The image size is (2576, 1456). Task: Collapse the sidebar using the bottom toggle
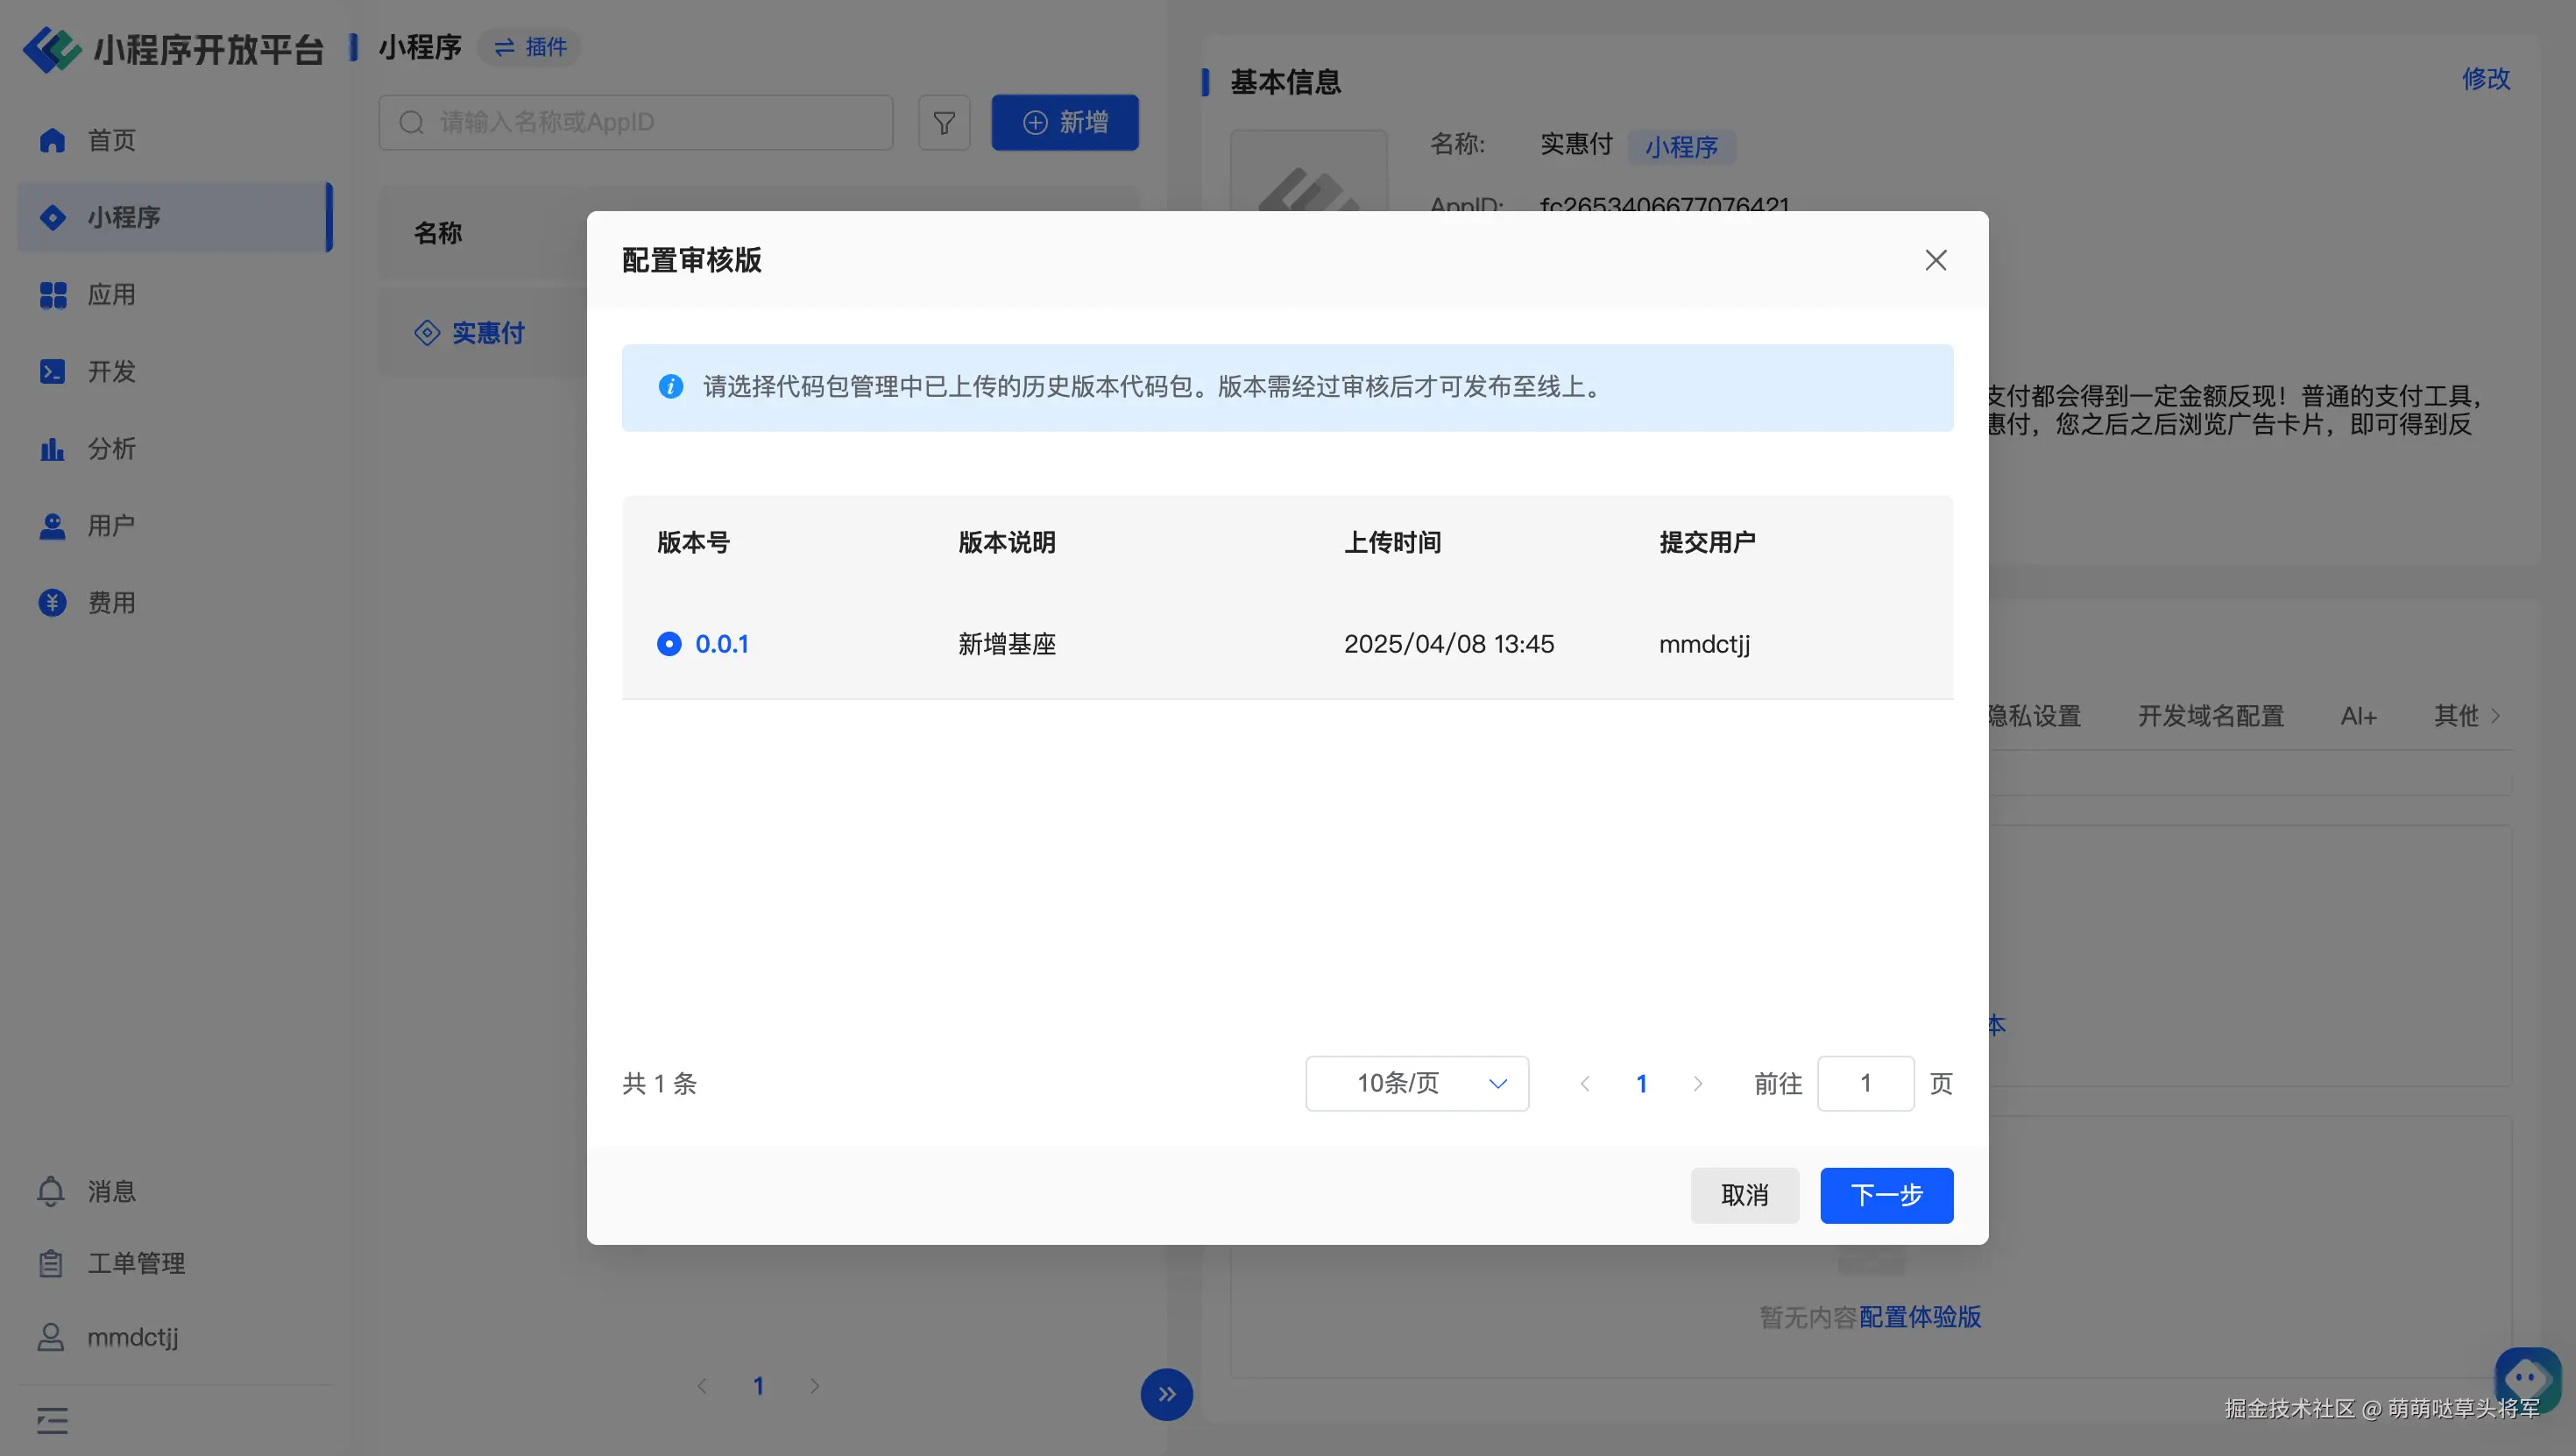[x=52, y=1420]
